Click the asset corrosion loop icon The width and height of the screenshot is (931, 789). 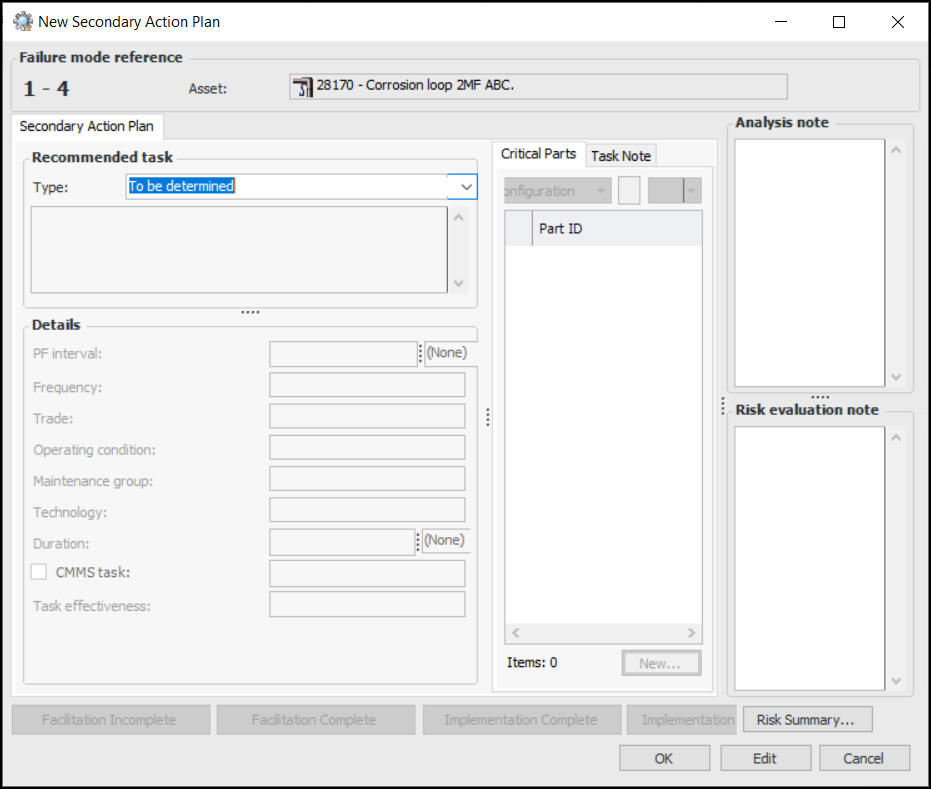point(302,87)
